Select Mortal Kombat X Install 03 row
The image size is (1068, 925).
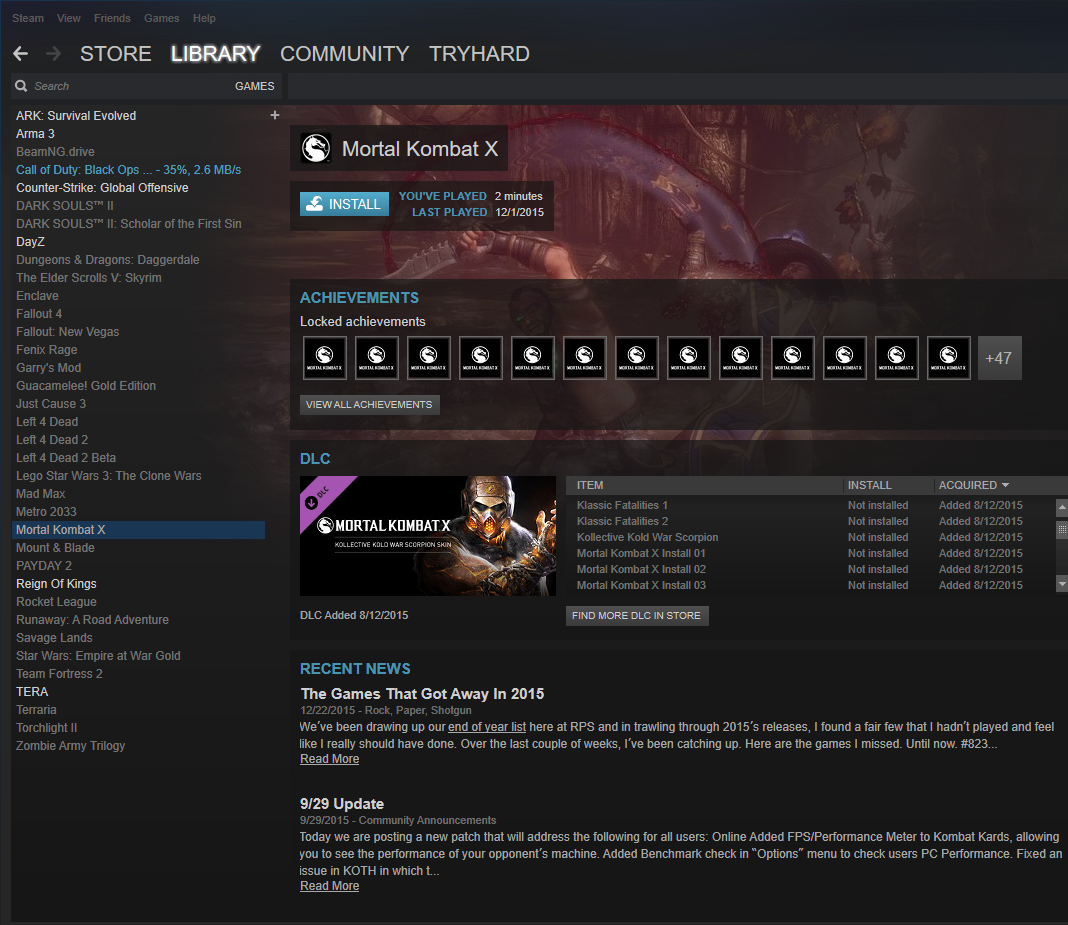(810, 585)
